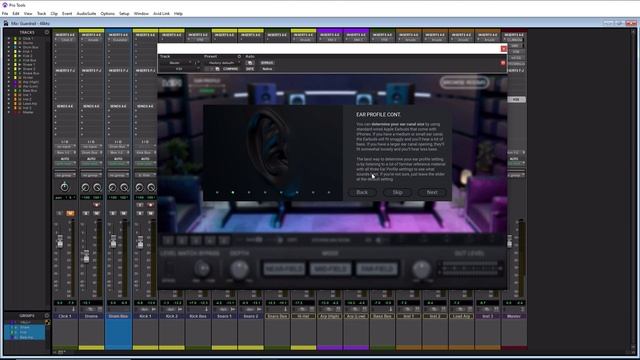Click the right pan knob on Drum Bus channel
This screenshot has height=360, width=640.
[124, 187]
